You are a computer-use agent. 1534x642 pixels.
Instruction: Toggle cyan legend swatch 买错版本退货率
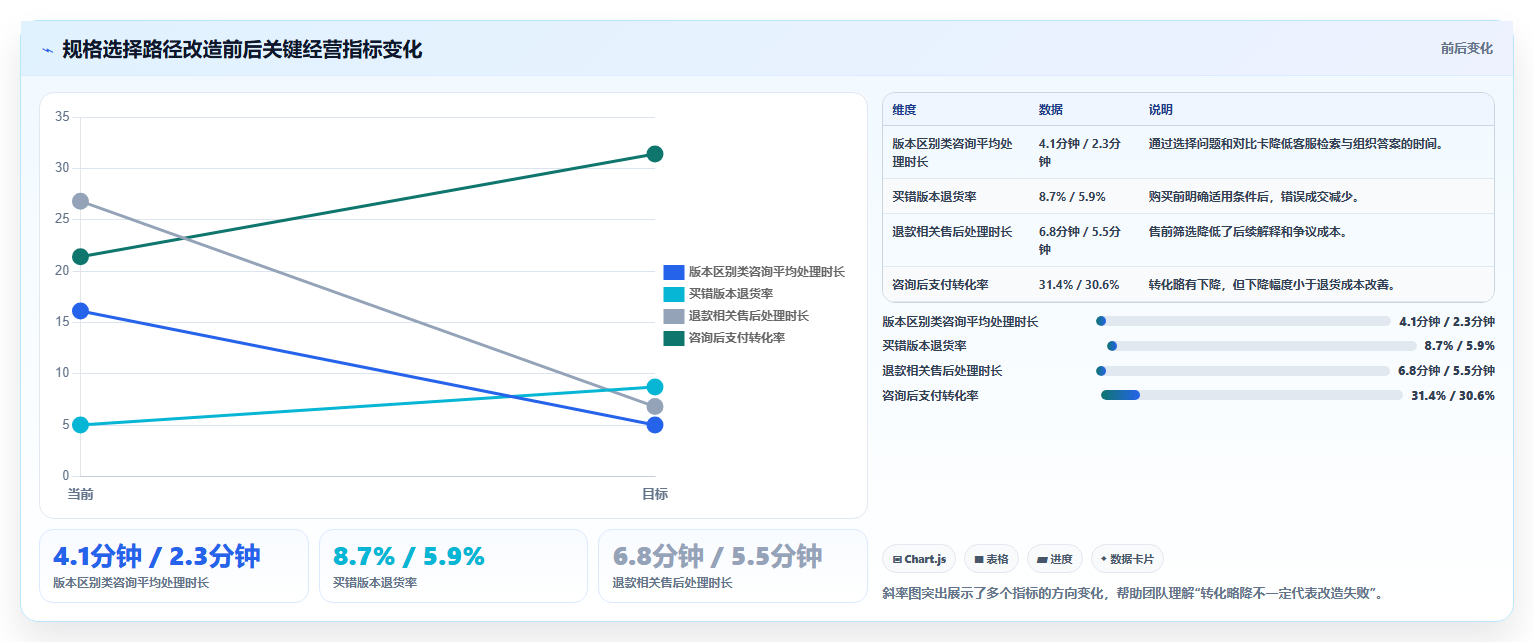pos(674,294)
